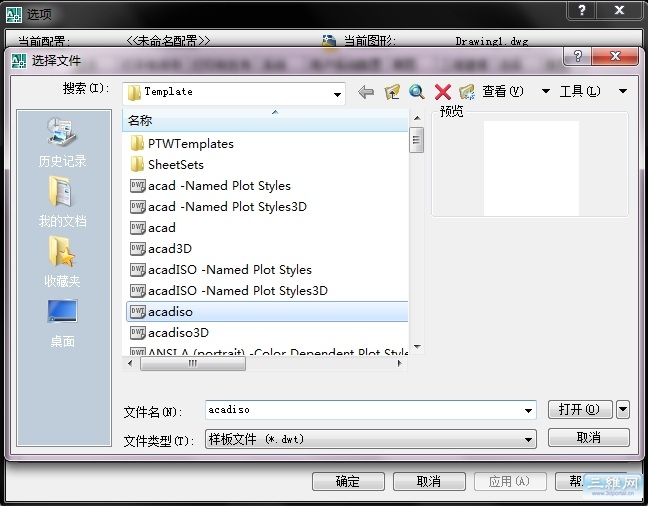Click file list scroll left arrow
Screen dimensions: 648x506
coord(130,363)
